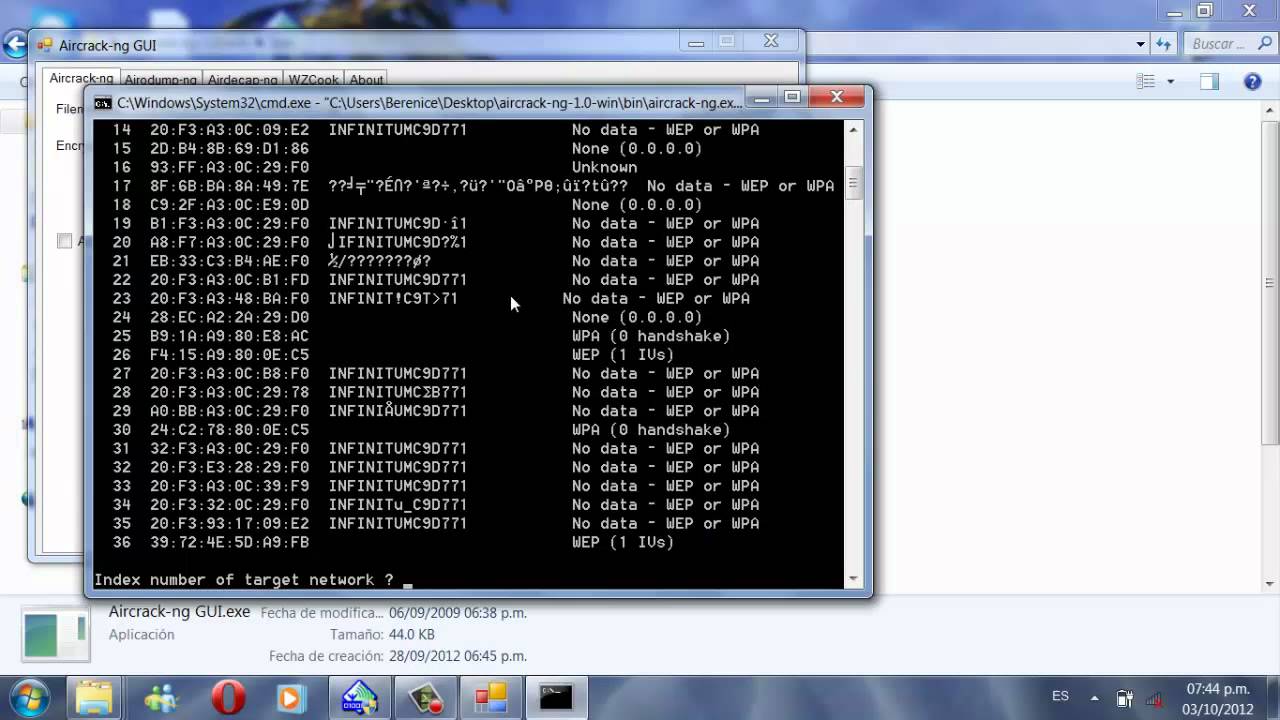Click modified date '06/09/2009 06:38 p.m.'
Screen dimensions: 1280x720
point(458,613)
